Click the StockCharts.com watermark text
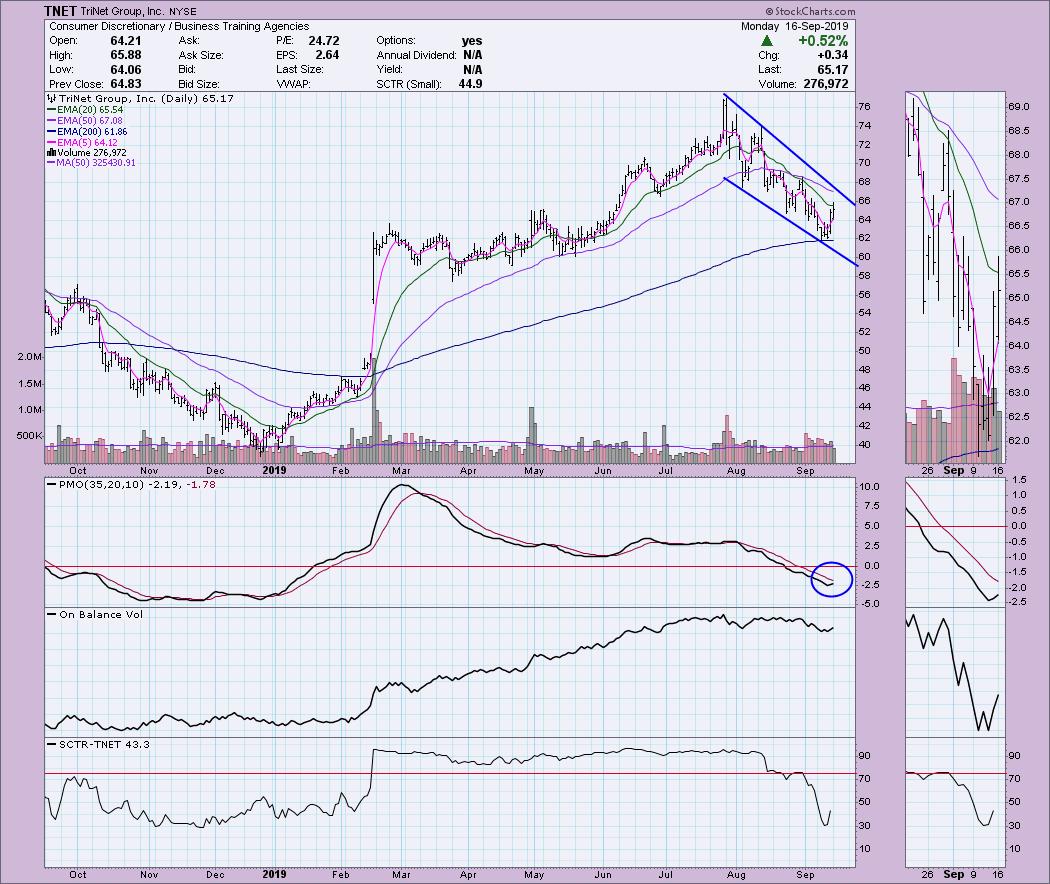The width and height of the screenshot is (1050, 884). (x=810, y=11)
